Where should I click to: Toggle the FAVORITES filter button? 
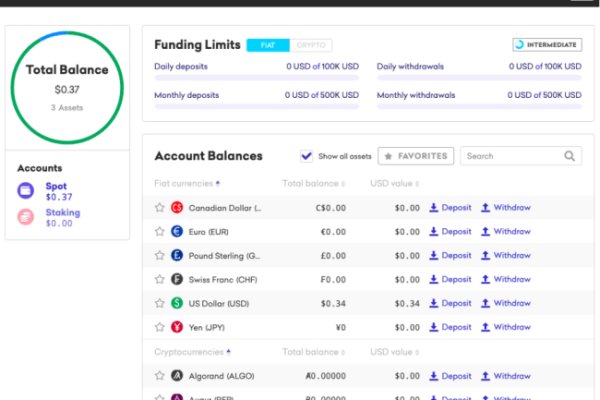(415, 156)
